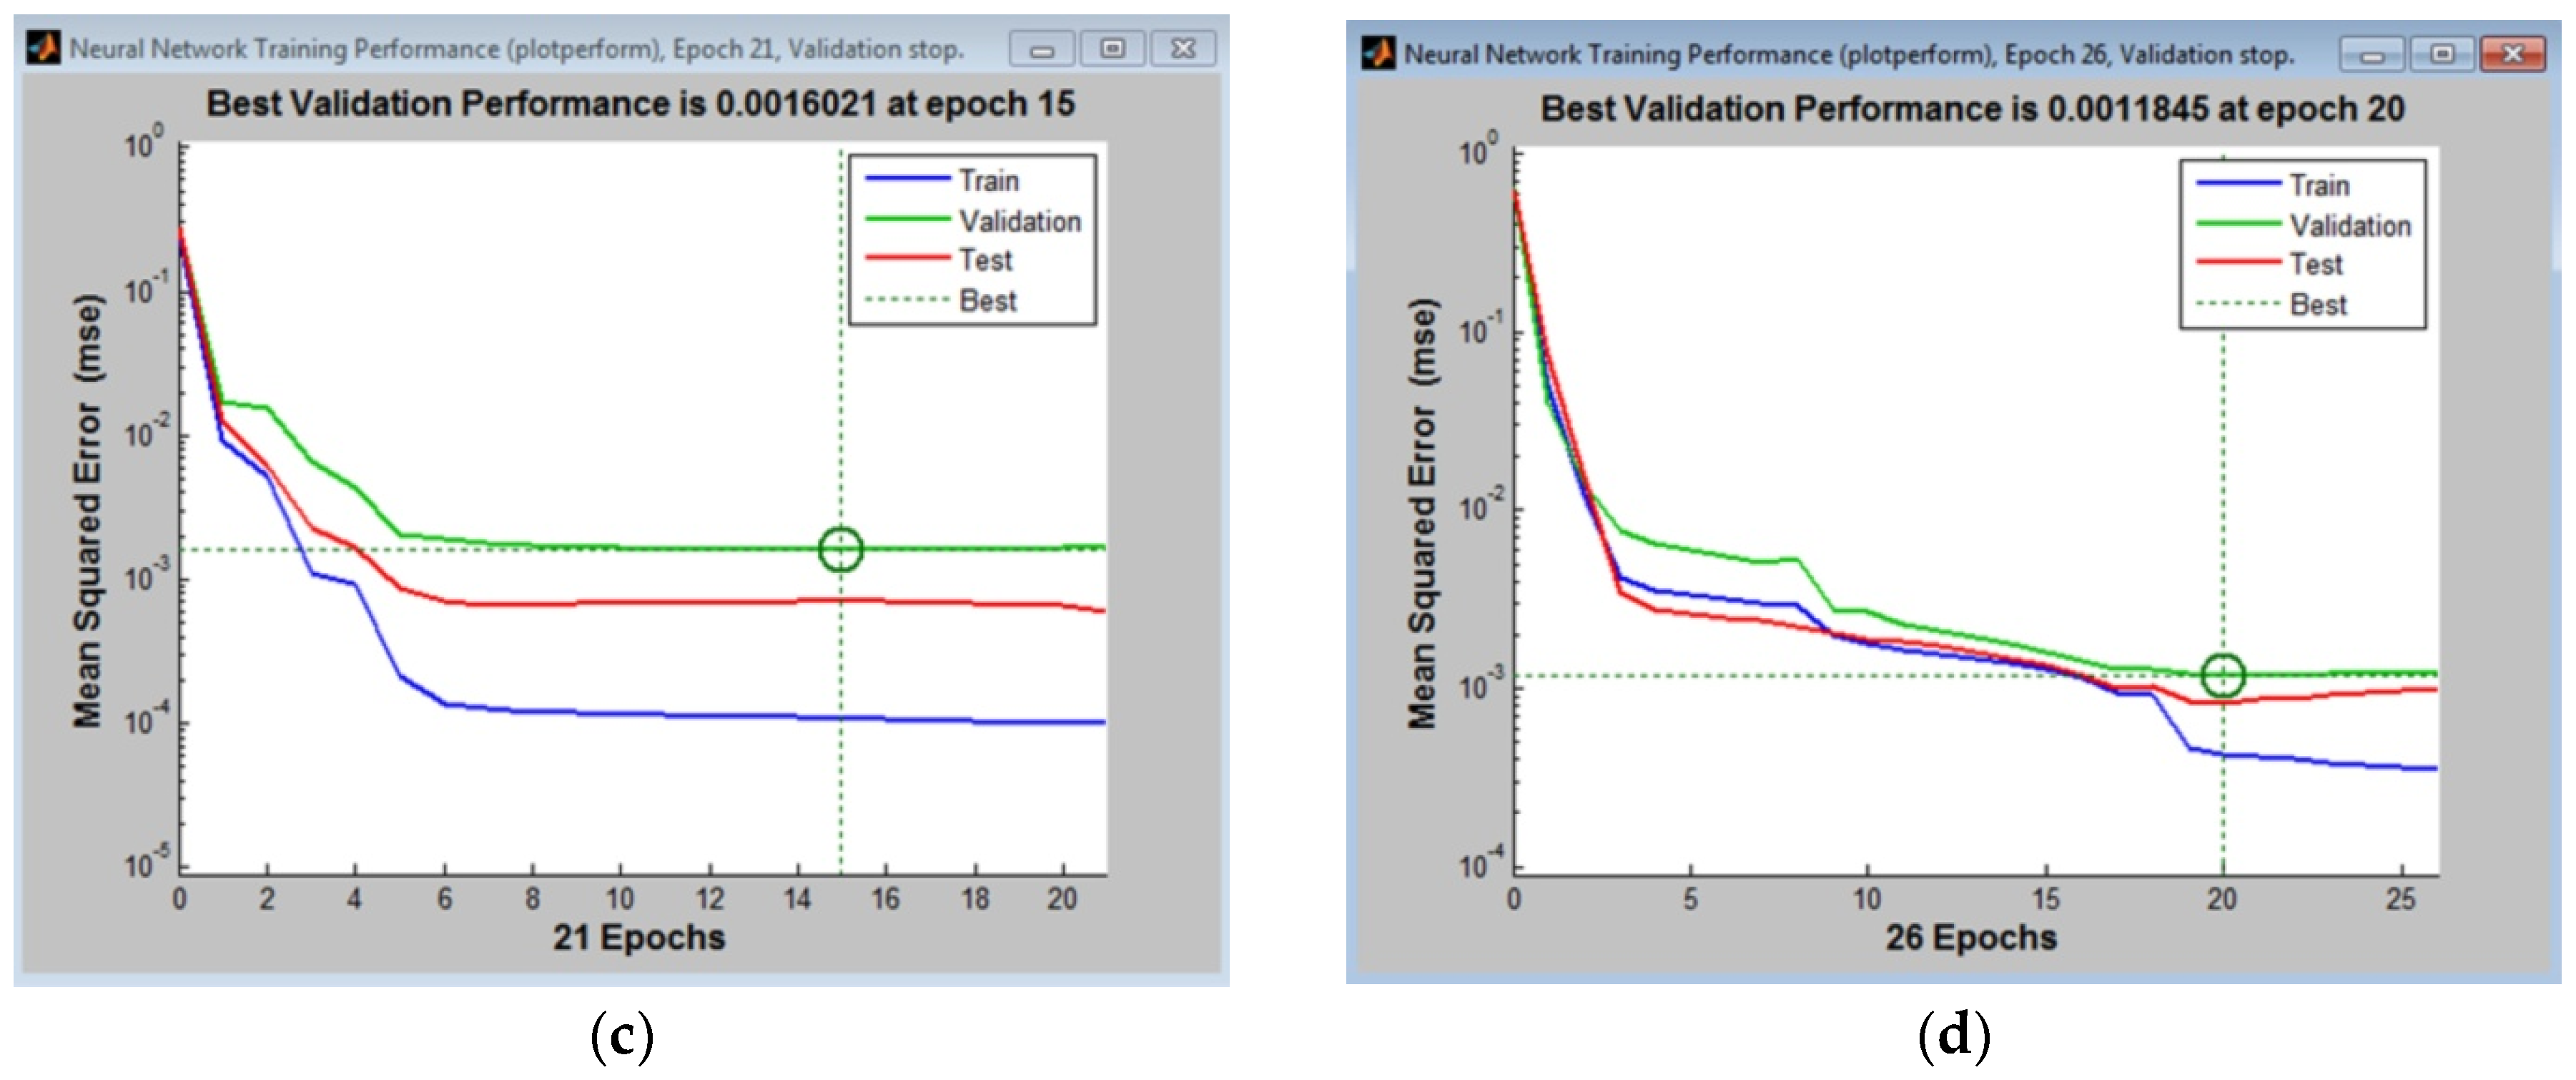The height and width of the screenshot is (1080, 2576).
Task: Minimize the Epoch 26 performance window
Action: coord(2372,55)
